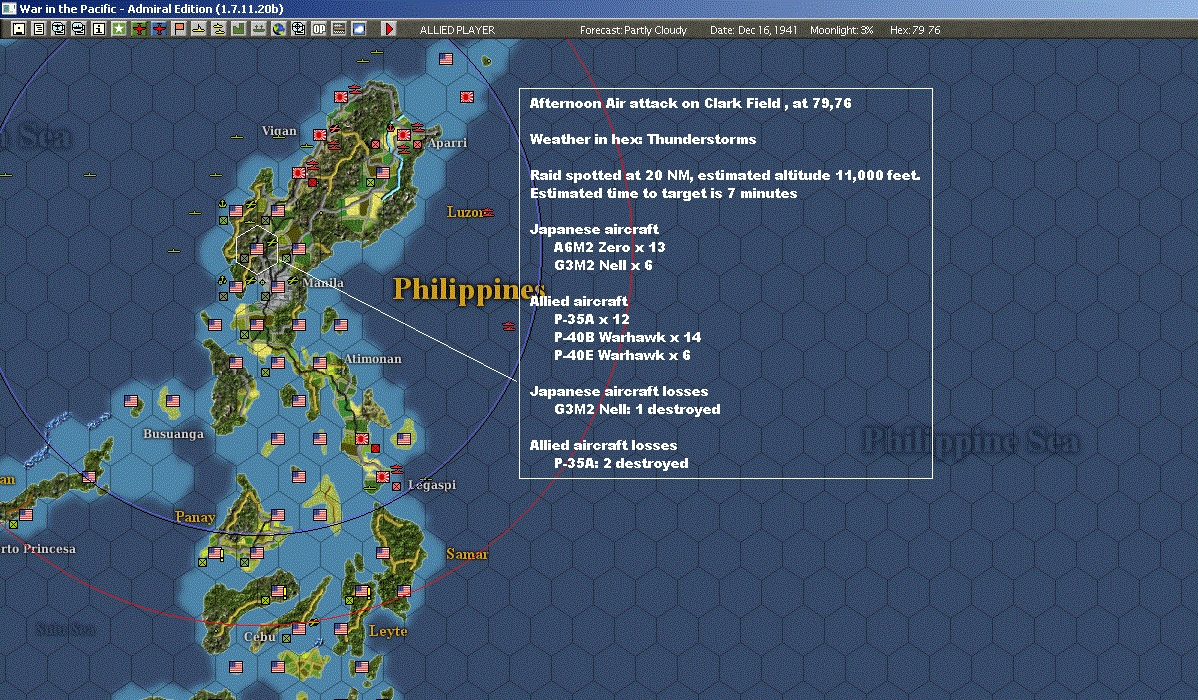This screenshot has height=700, width=1198.
Task: Select US flag in highlighted Clark Field hex
Action: click(x=257, y=248)
